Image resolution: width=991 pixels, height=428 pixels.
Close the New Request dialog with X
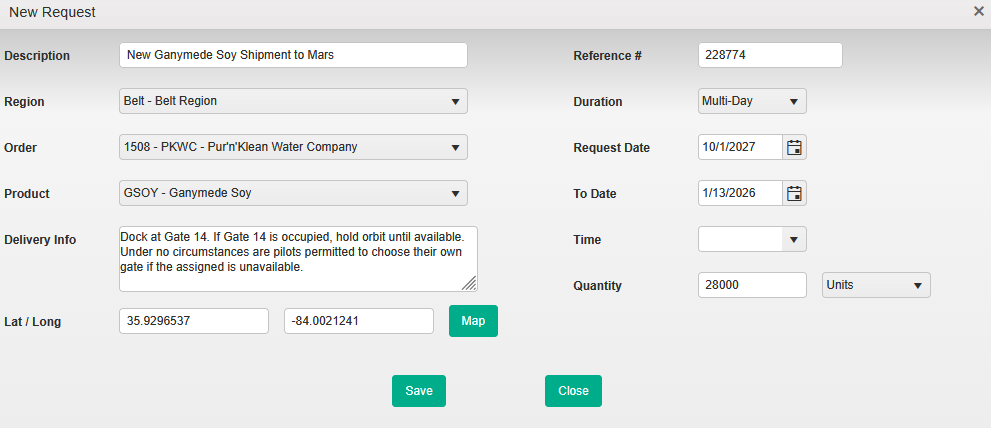point(978,11)
